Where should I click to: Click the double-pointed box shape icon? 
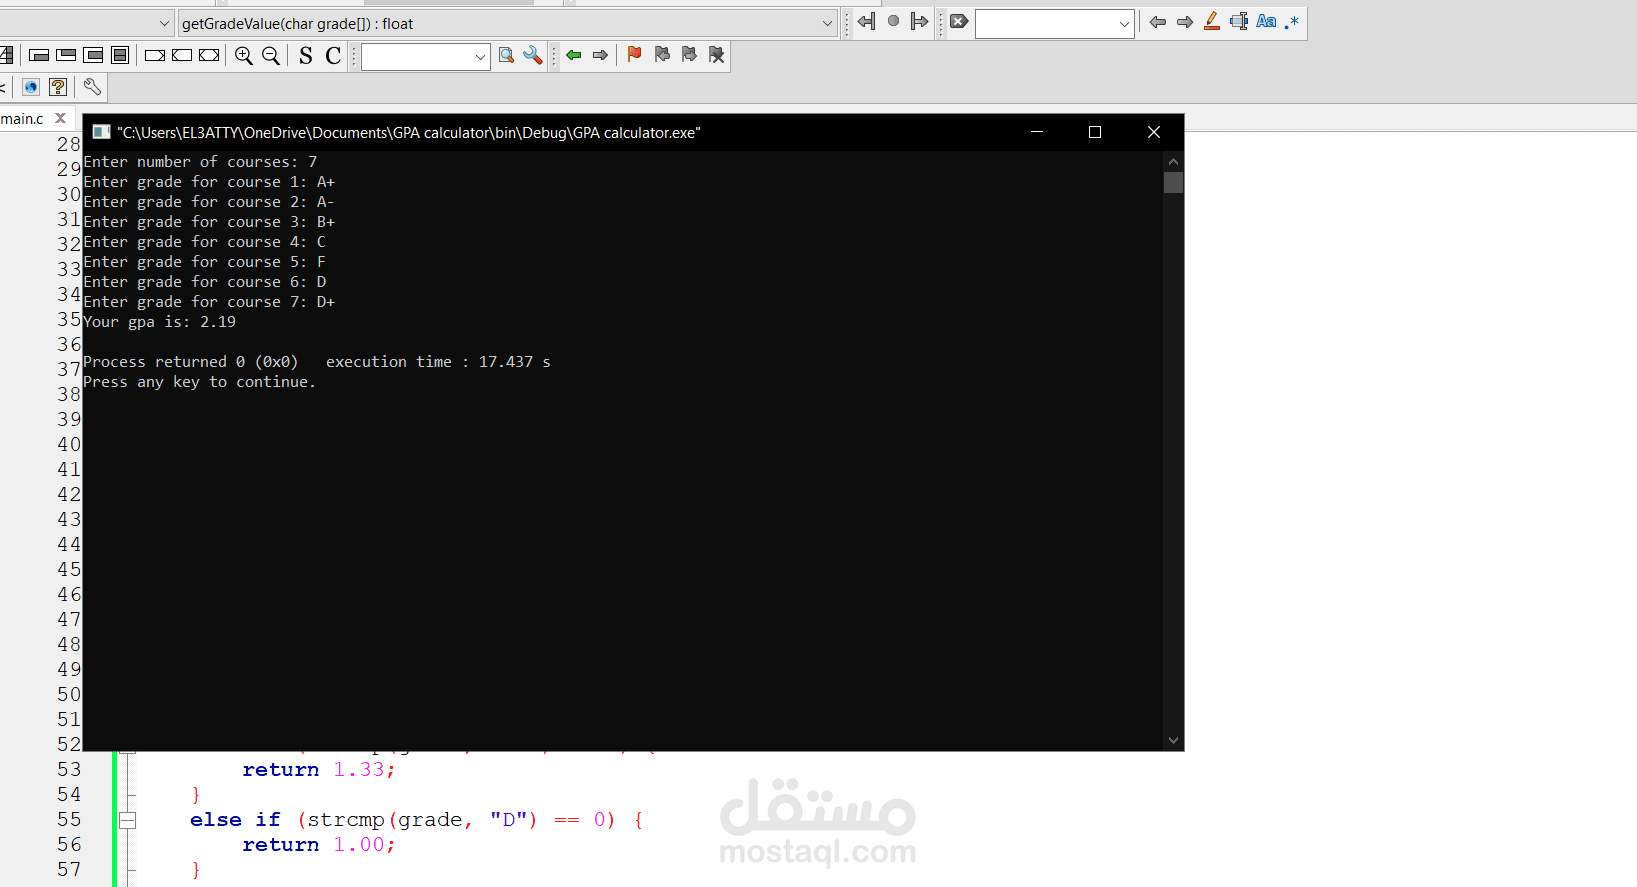coord(209,56)
